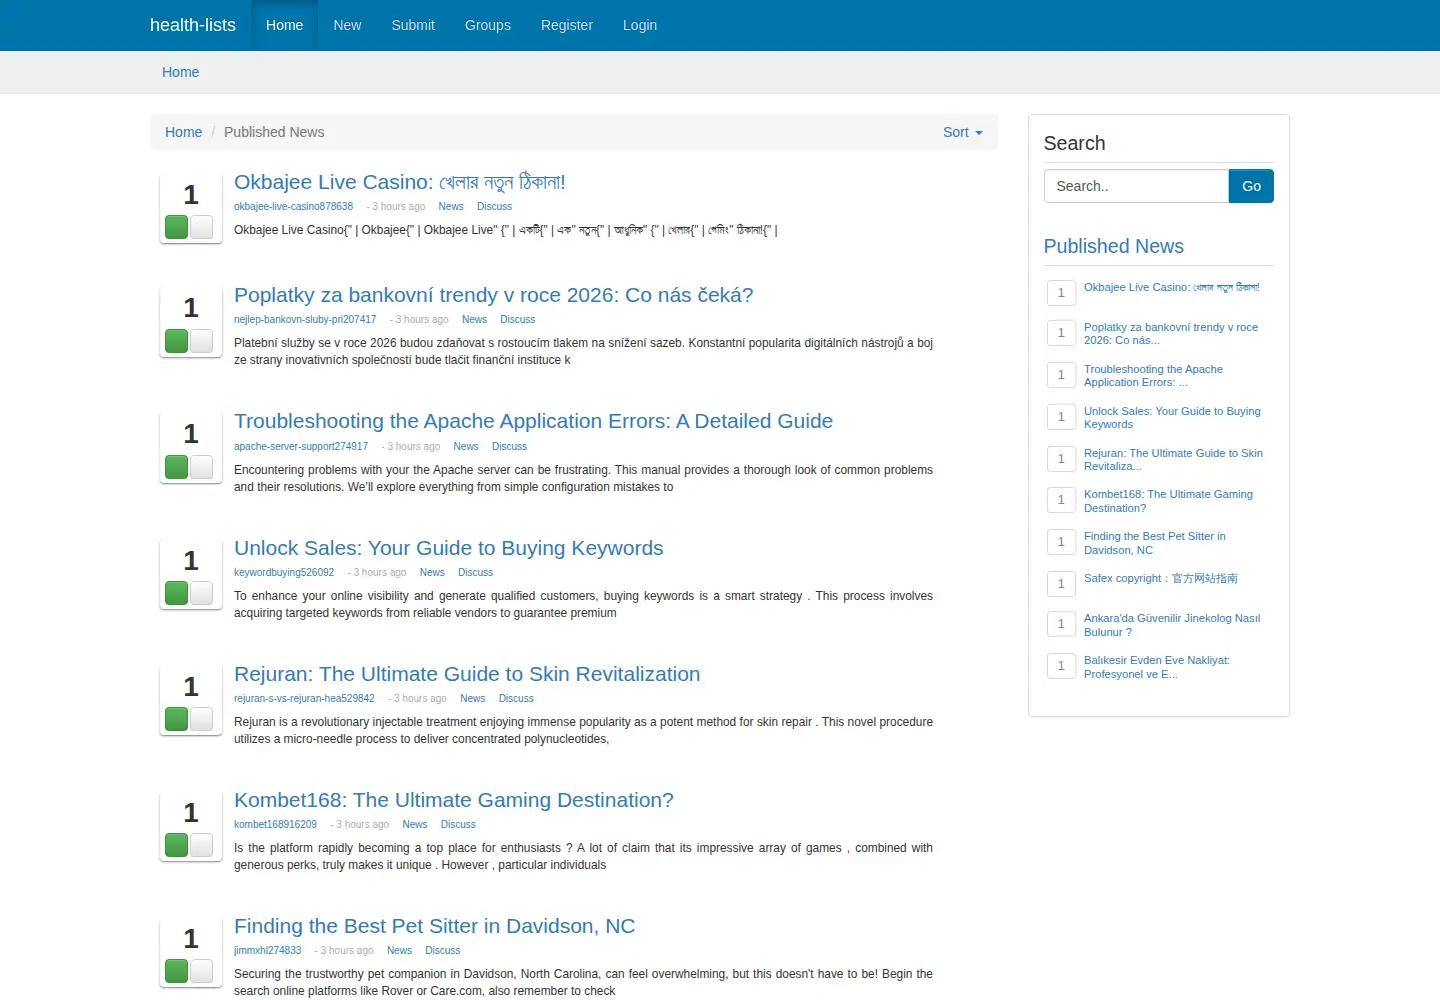The height and width of the screenshot is (1000, 1440).
Task: Click Home in the Published News breadcrumb
Action: point(183,132)
